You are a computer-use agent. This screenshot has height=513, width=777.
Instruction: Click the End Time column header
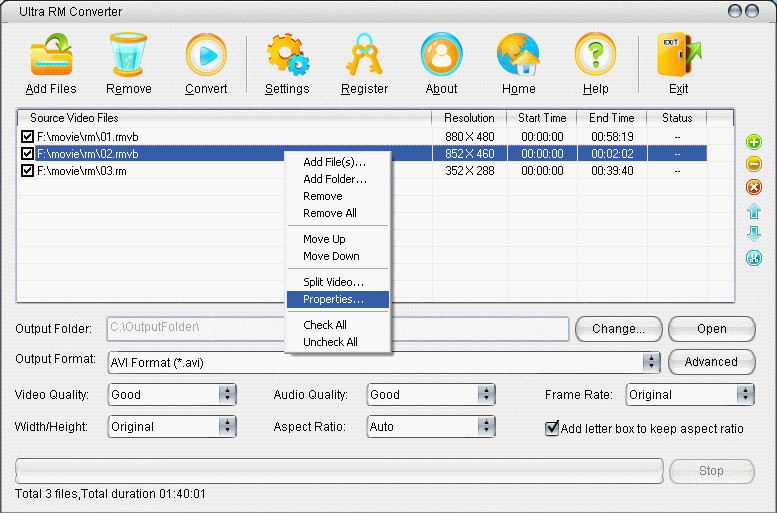point(612,118)
